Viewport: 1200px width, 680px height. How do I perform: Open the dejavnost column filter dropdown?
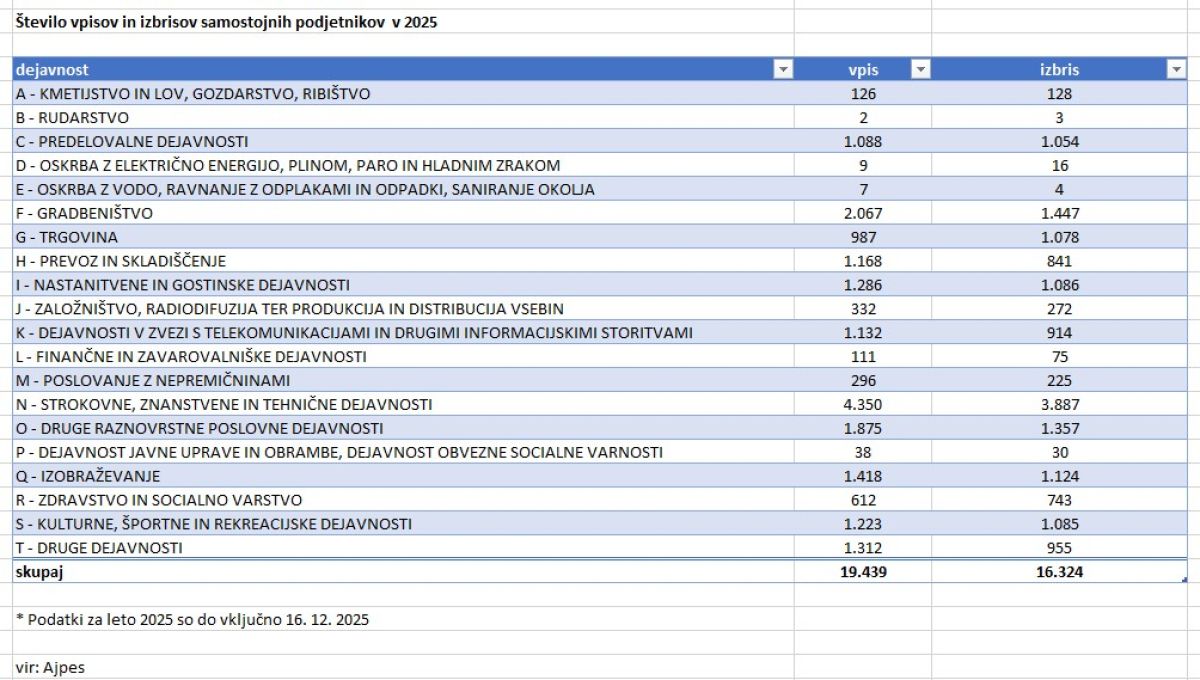coord(783,70)
